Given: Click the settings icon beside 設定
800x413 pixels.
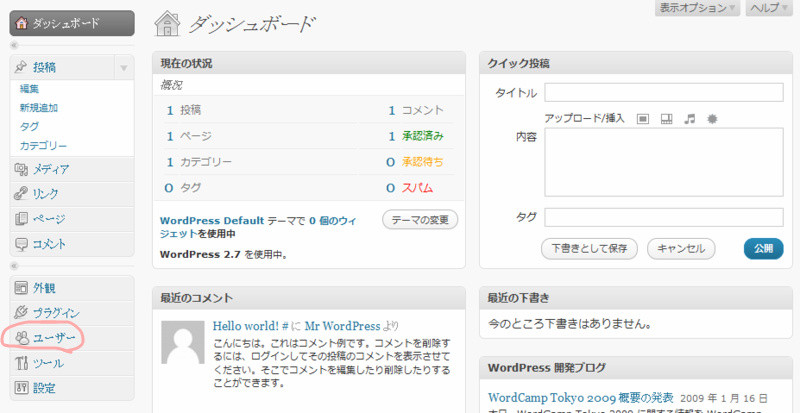Looking at the screenshot, I should [x=21, y=388].
